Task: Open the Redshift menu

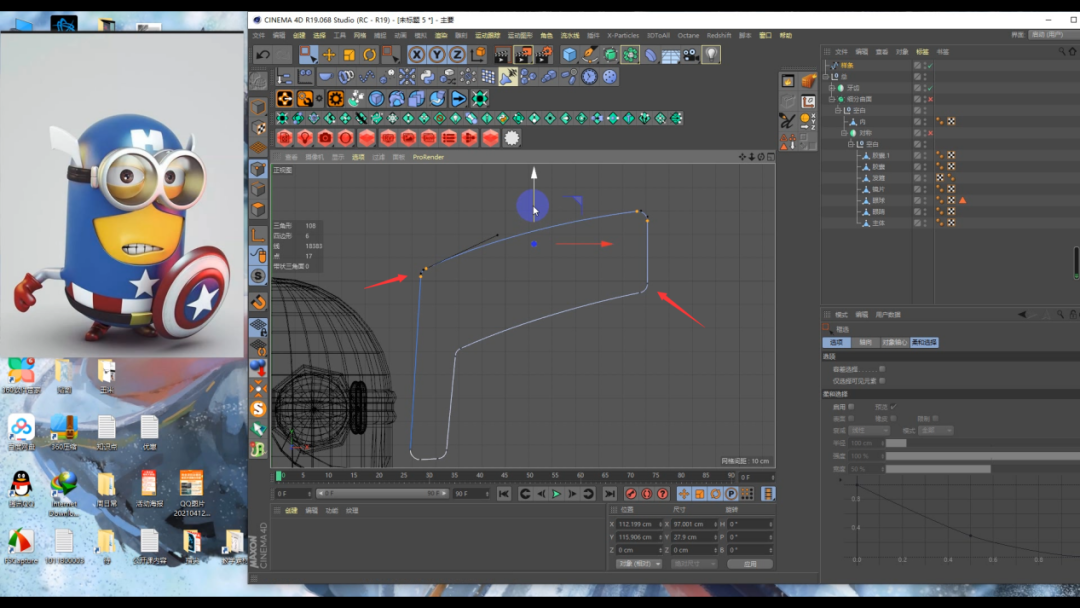Action: pyautogui.click(x=718, y=35)
